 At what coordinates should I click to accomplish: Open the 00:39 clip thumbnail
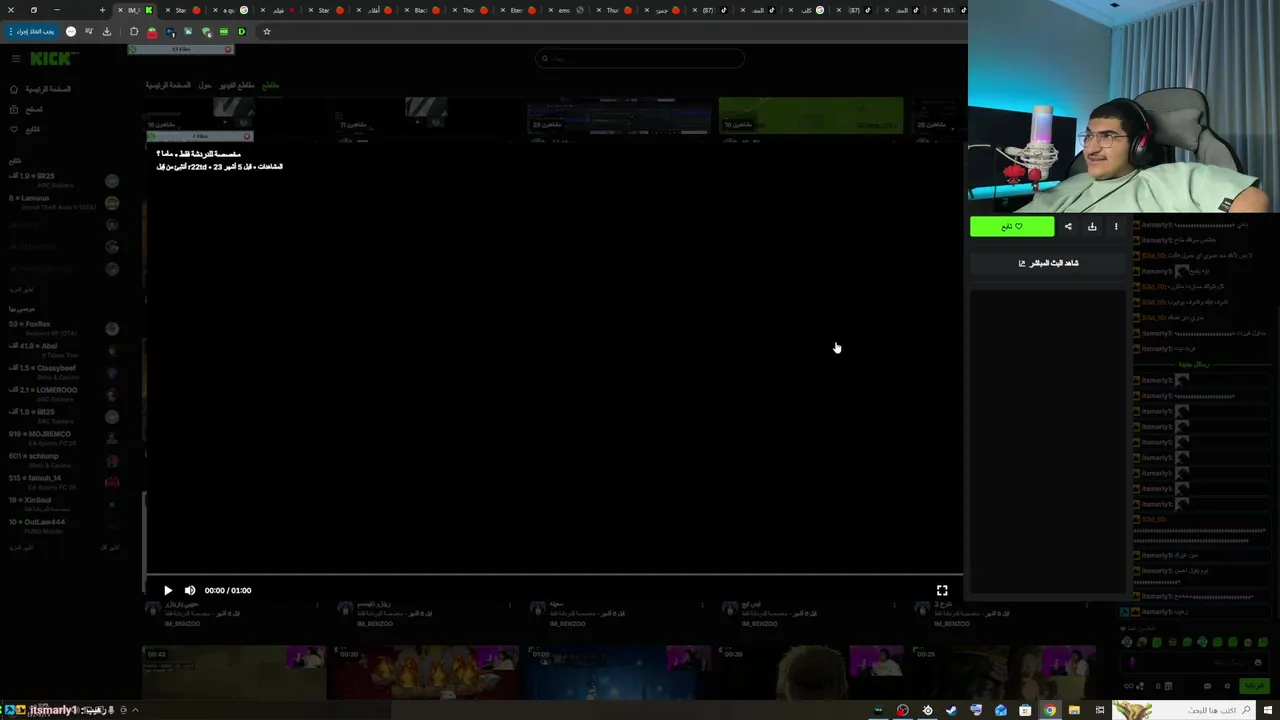point(810,672)
